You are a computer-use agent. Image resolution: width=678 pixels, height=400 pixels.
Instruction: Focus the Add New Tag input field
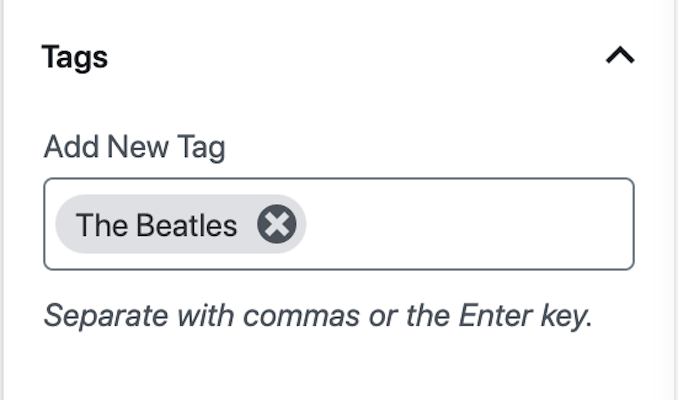339,224
